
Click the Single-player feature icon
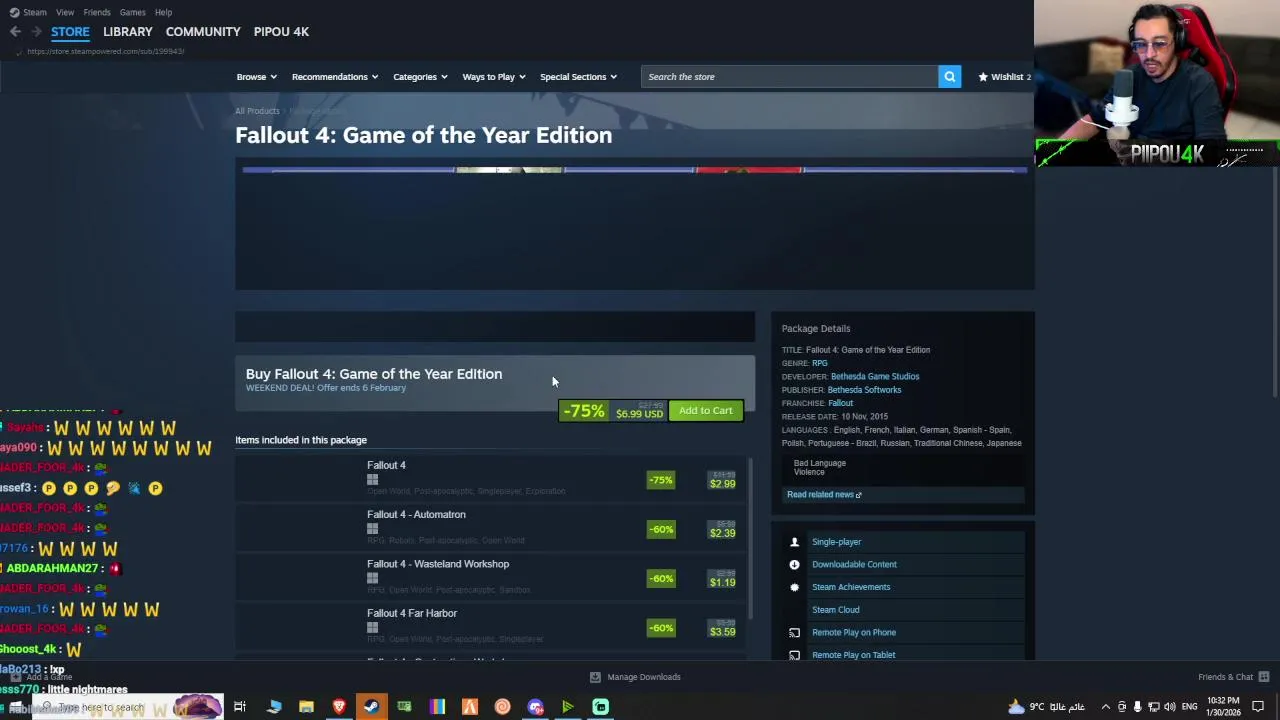795,542
